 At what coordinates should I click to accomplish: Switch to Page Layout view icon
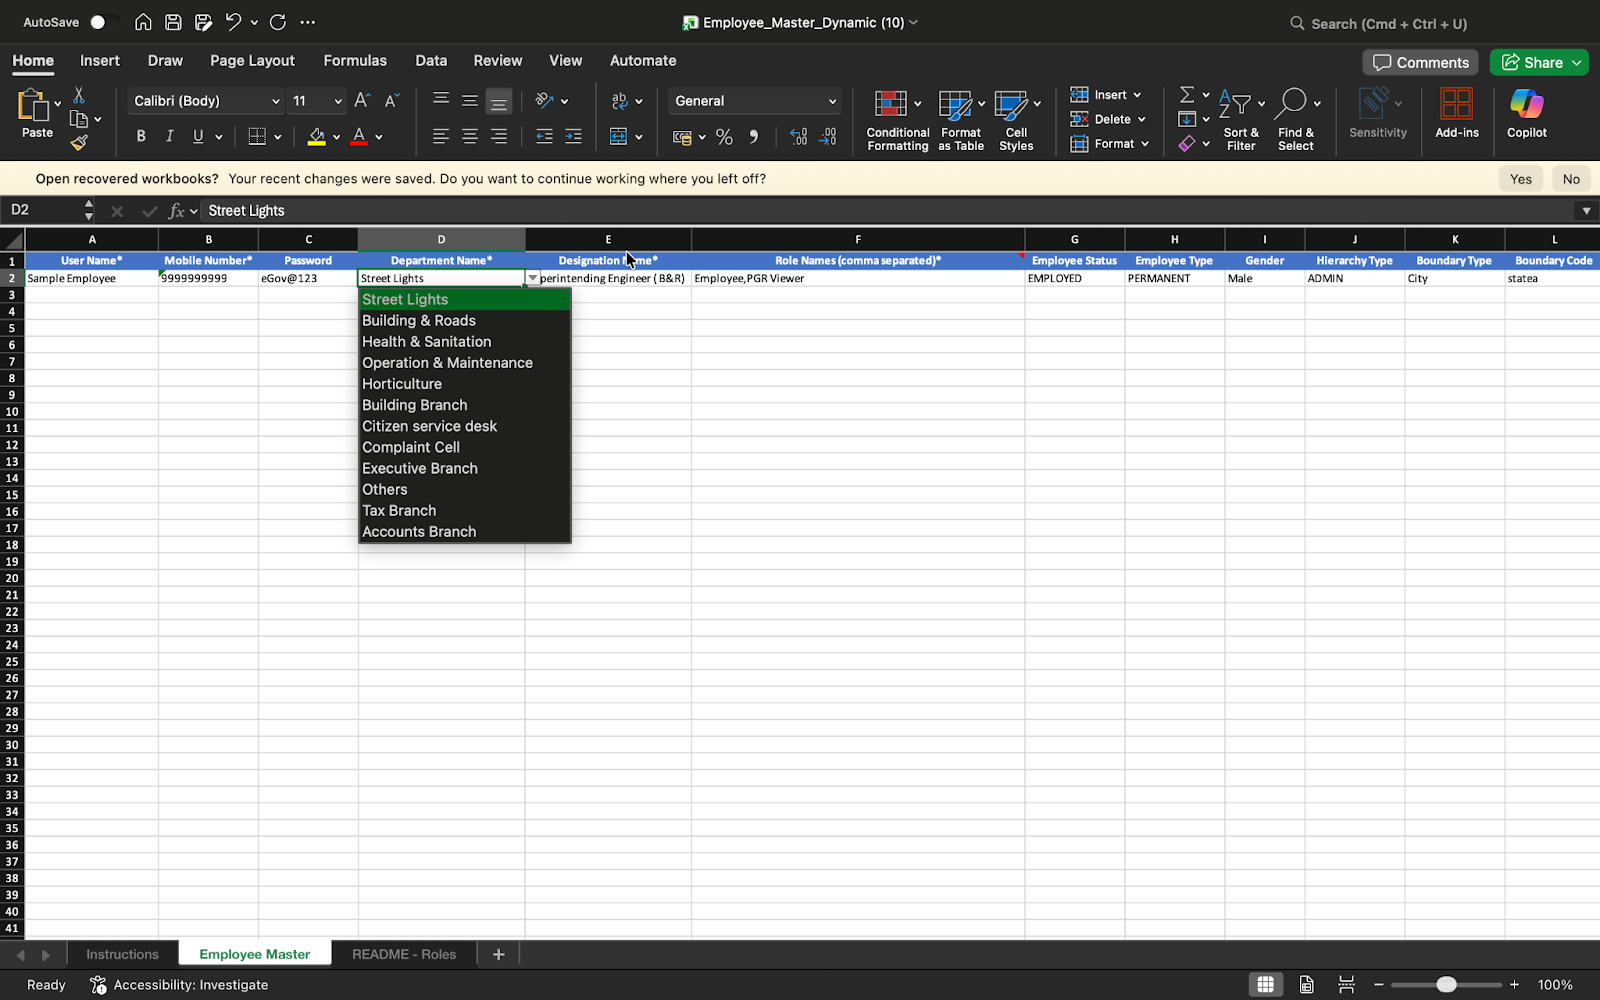(x=1306, y=984)
